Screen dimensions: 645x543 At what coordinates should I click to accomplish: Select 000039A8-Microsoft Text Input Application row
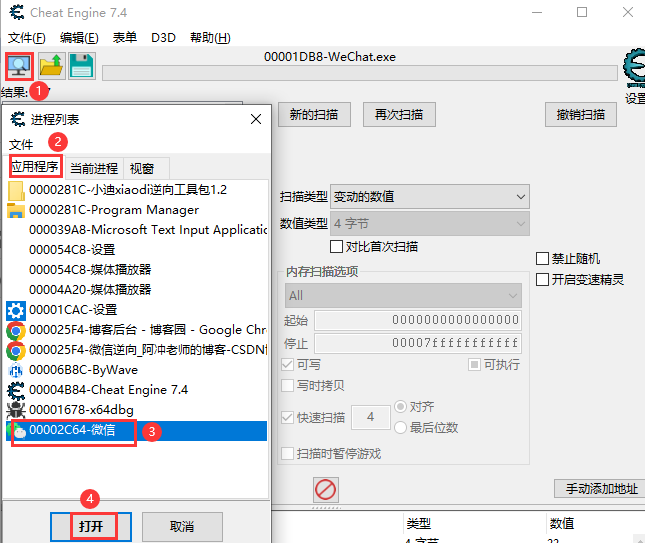pyautogui.click(x=137, y=230)
